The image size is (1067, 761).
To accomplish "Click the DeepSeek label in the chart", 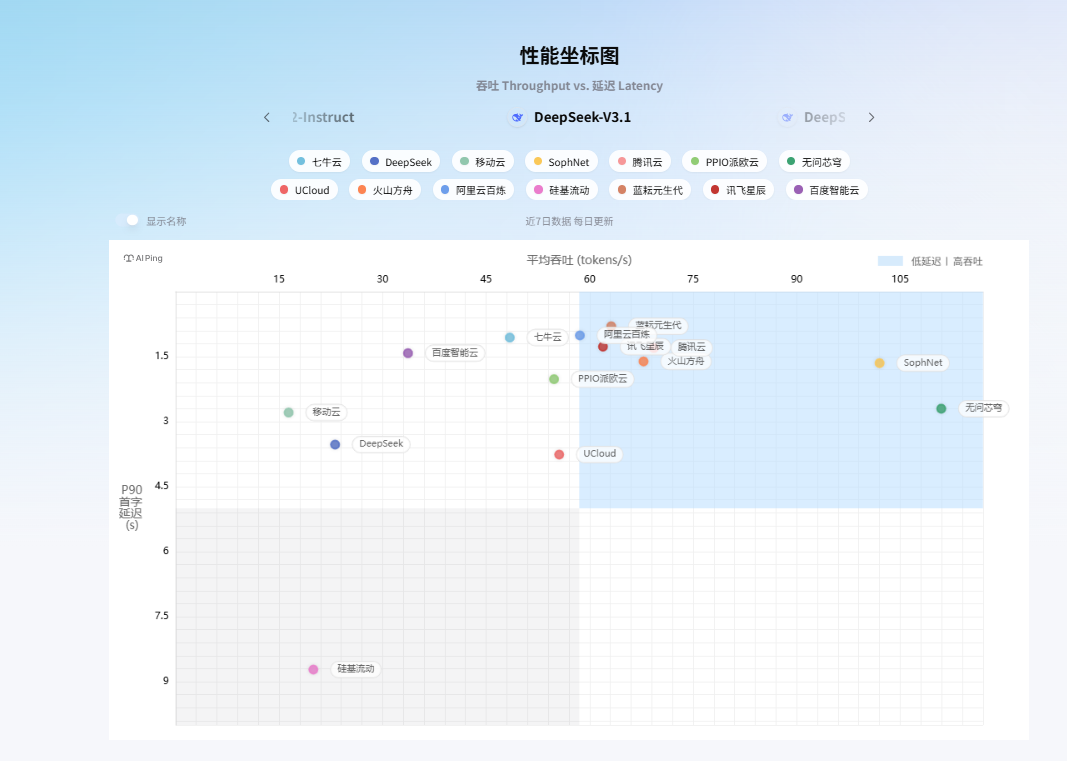I will 381,444.
